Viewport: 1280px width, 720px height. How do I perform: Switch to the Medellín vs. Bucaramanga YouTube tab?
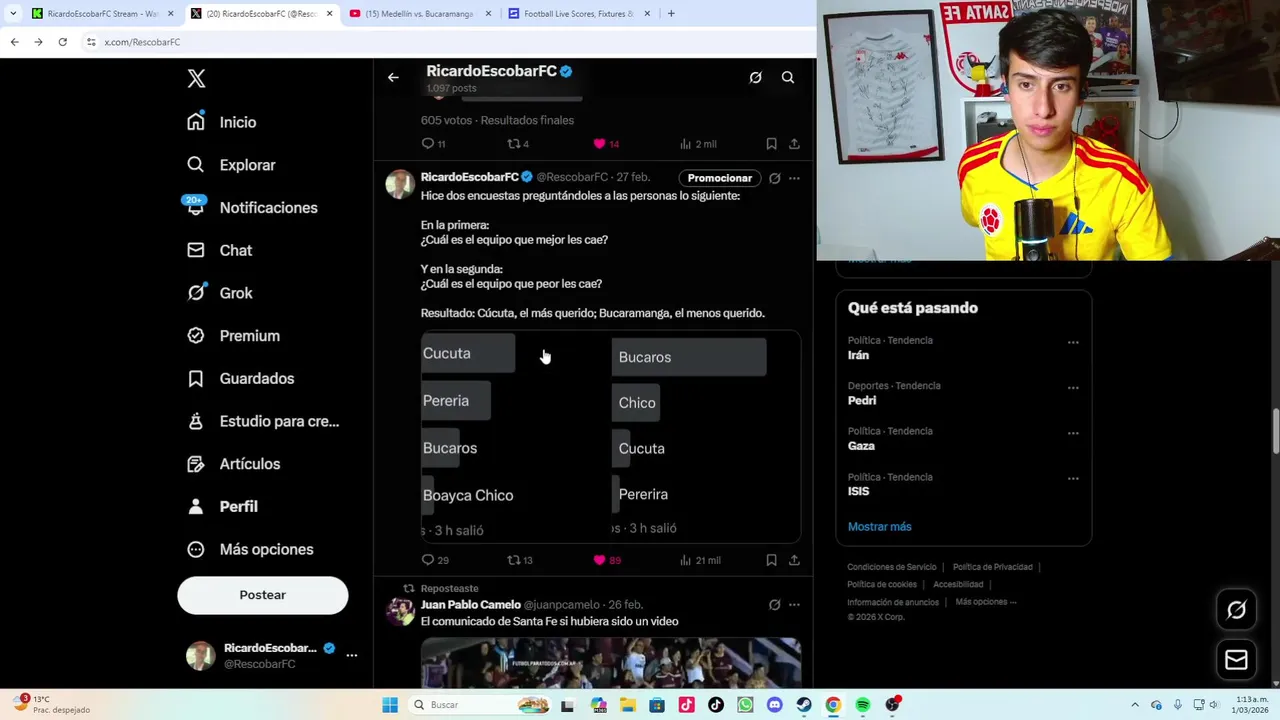coord(419,14)
